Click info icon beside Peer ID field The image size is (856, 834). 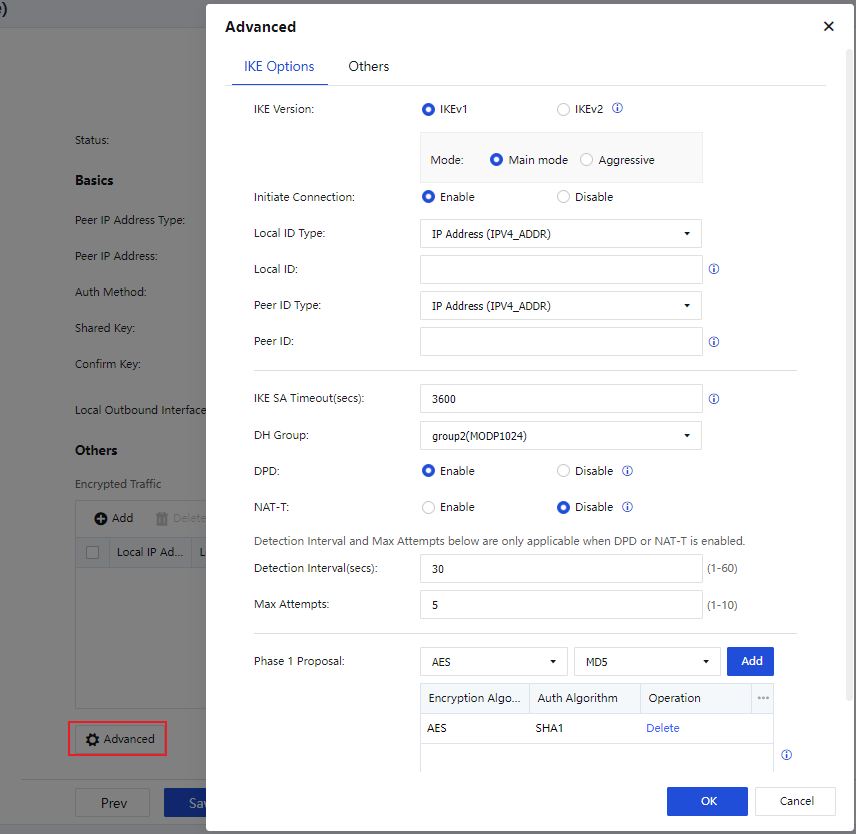[714, 341]
